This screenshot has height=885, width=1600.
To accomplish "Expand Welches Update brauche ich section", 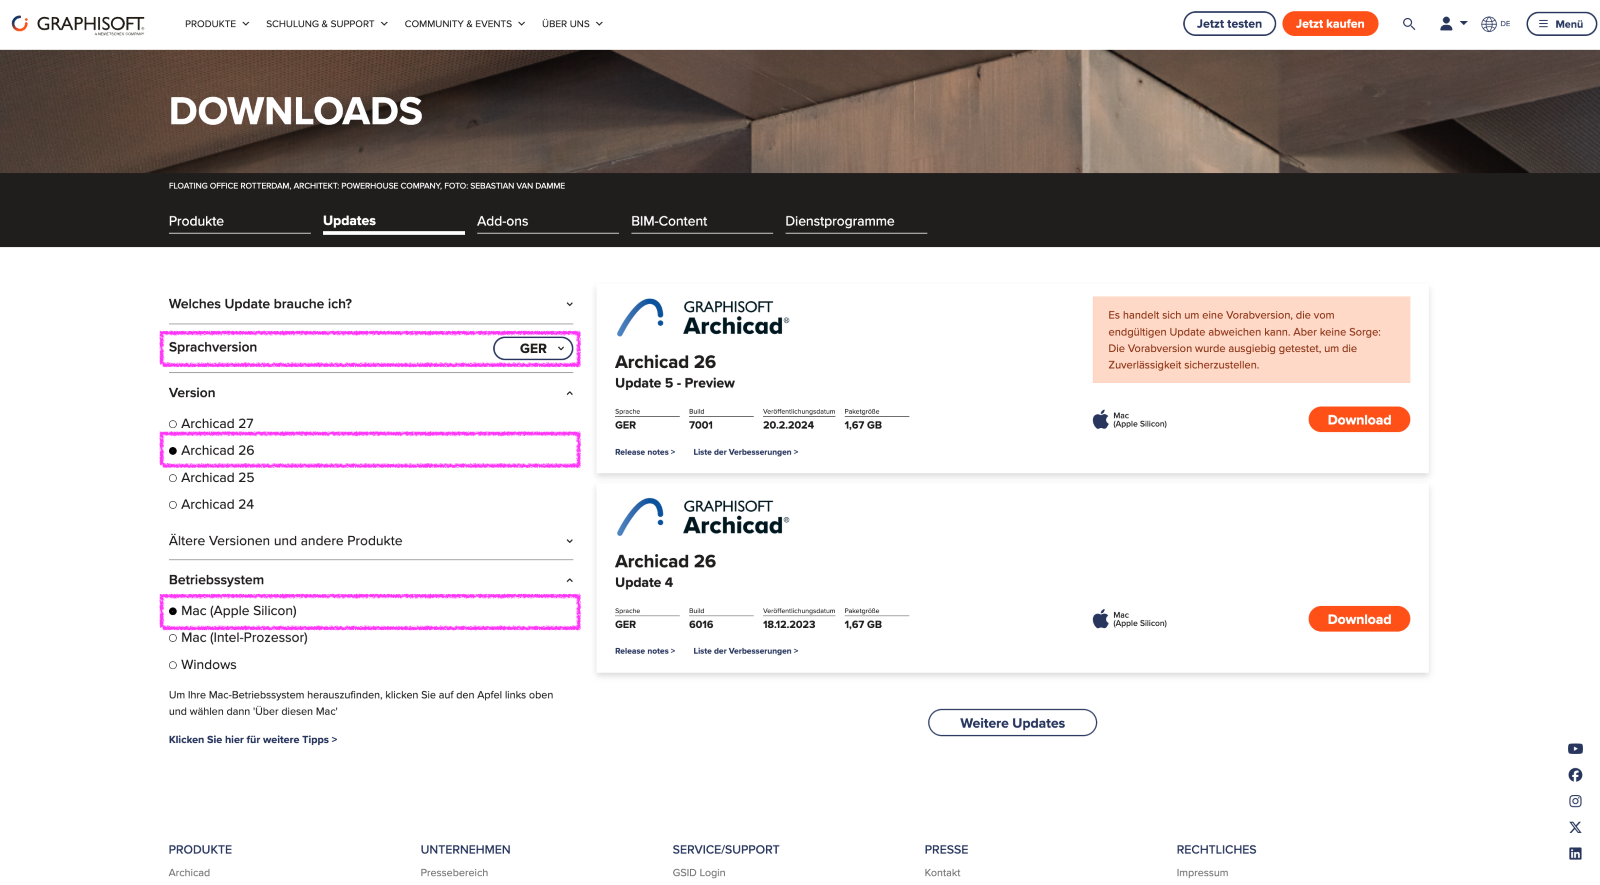I will click(371, 304).
